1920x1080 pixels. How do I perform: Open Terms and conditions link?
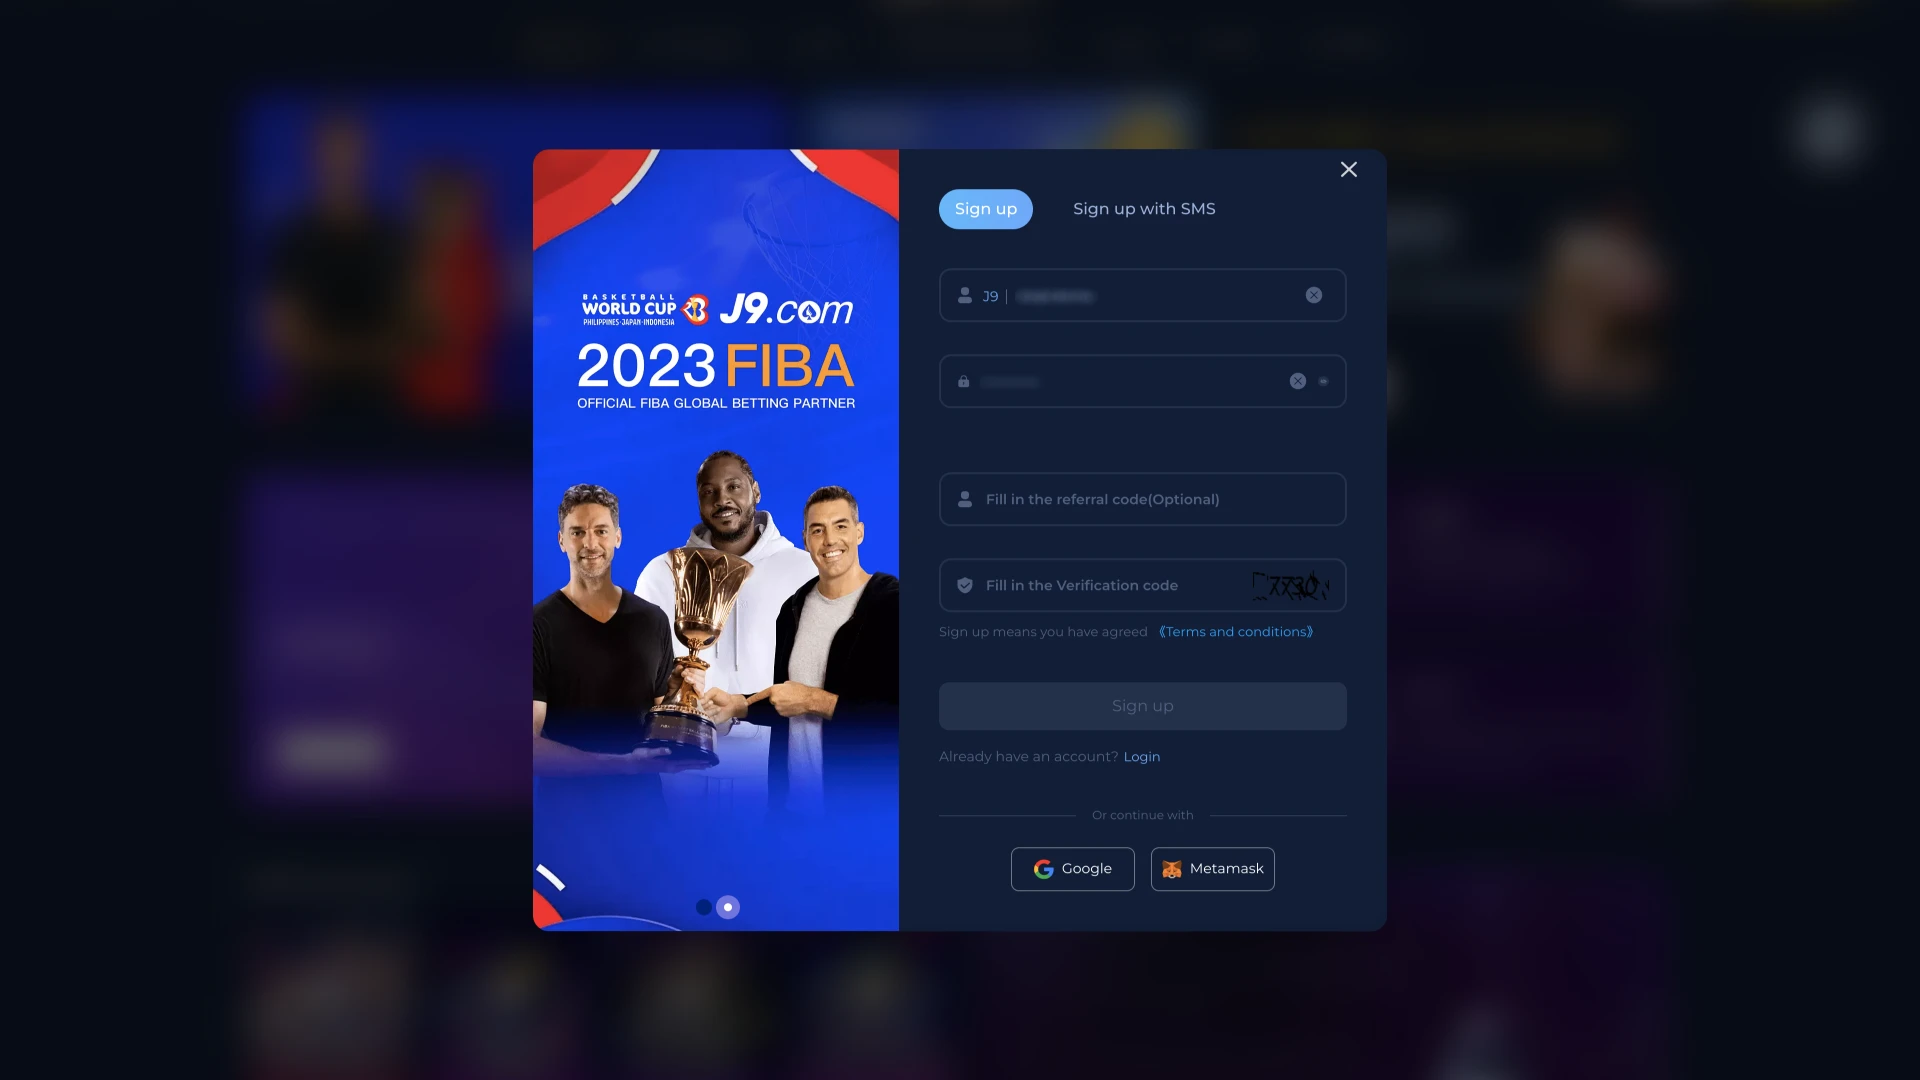click(x=1233, y=632)
